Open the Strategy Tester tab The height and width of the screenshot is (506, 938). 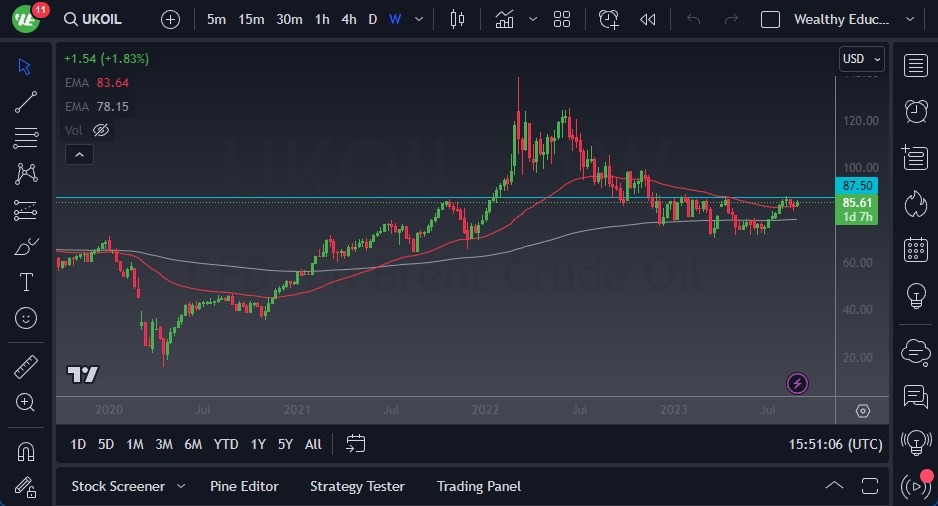pyautogui.click(x=357, y=486)
